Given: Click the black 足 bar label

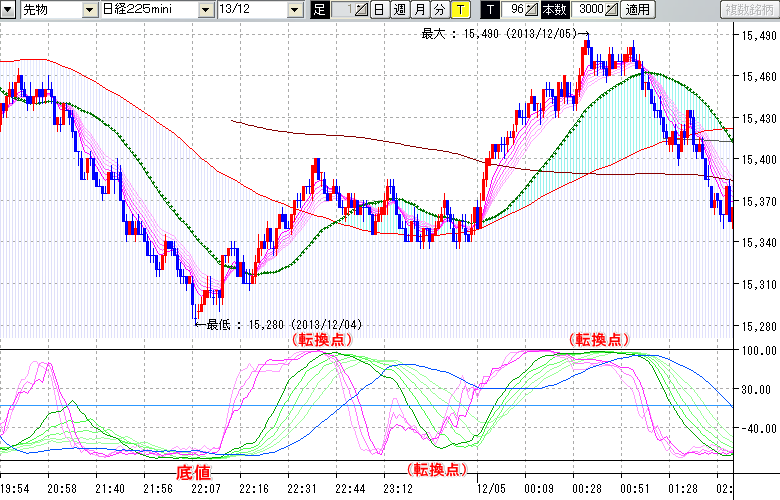Looking at the screenshot, I should [320, 10].
